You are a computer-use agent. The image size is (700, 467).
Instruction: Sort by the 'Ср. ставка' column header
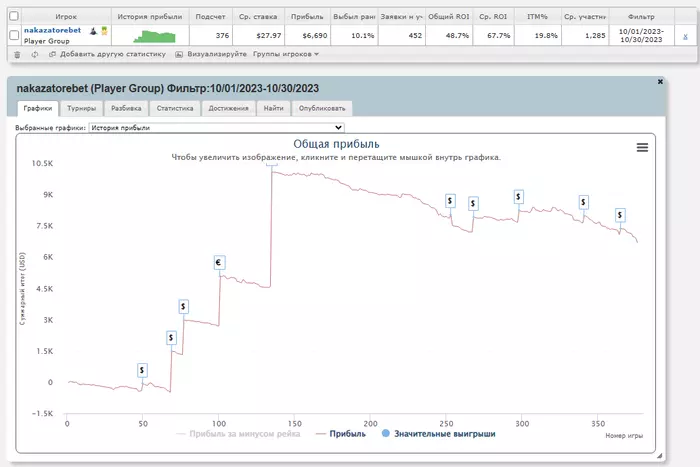[258, 17]
